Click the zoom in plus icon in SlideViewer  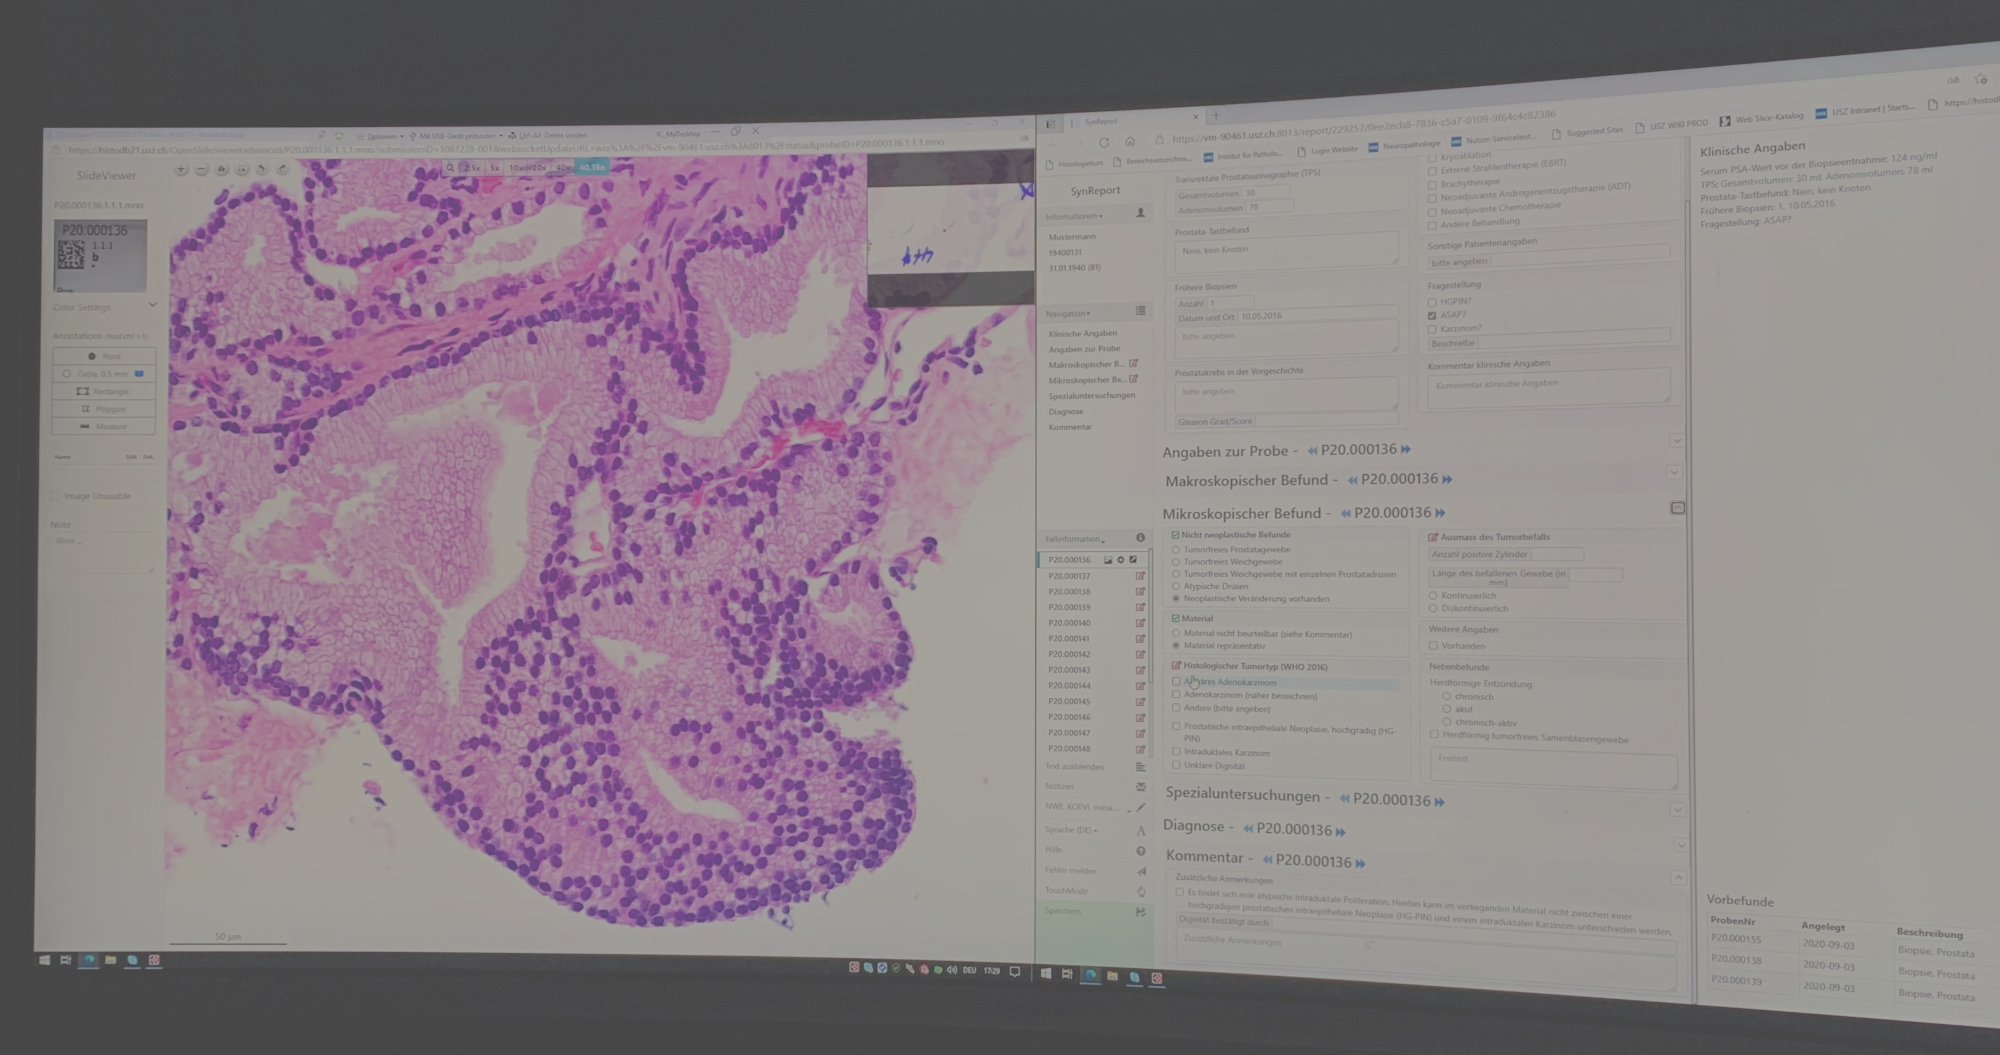click(181, 170)
